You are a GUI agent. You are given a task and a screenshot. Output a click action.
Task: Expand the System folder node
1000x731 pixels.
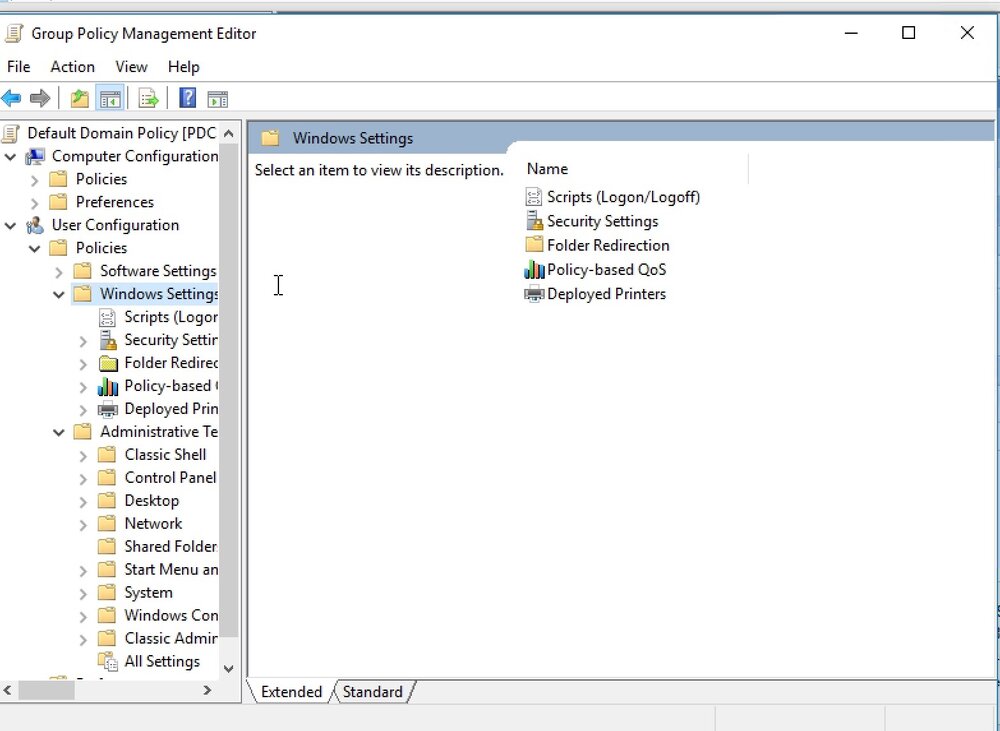tap(84, 593)
